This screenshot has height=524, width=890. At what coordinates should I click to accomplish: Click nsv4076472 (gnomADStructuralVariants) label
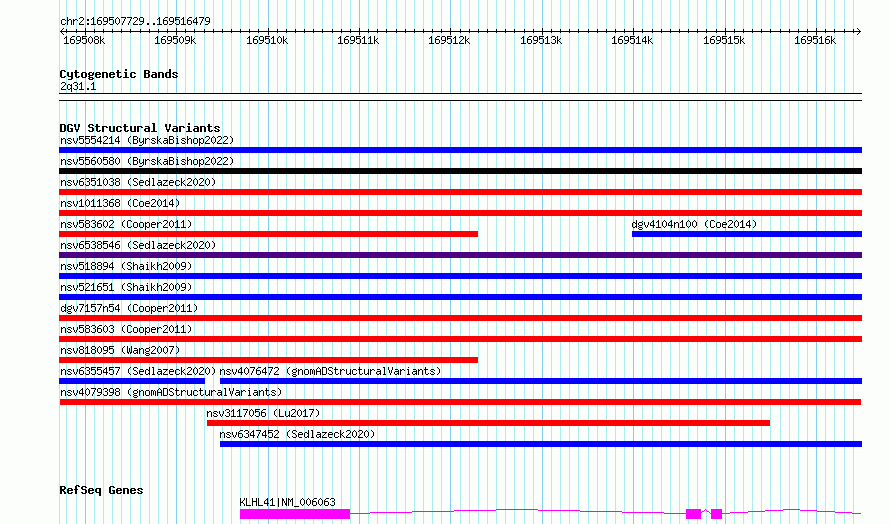pos(330,371)
